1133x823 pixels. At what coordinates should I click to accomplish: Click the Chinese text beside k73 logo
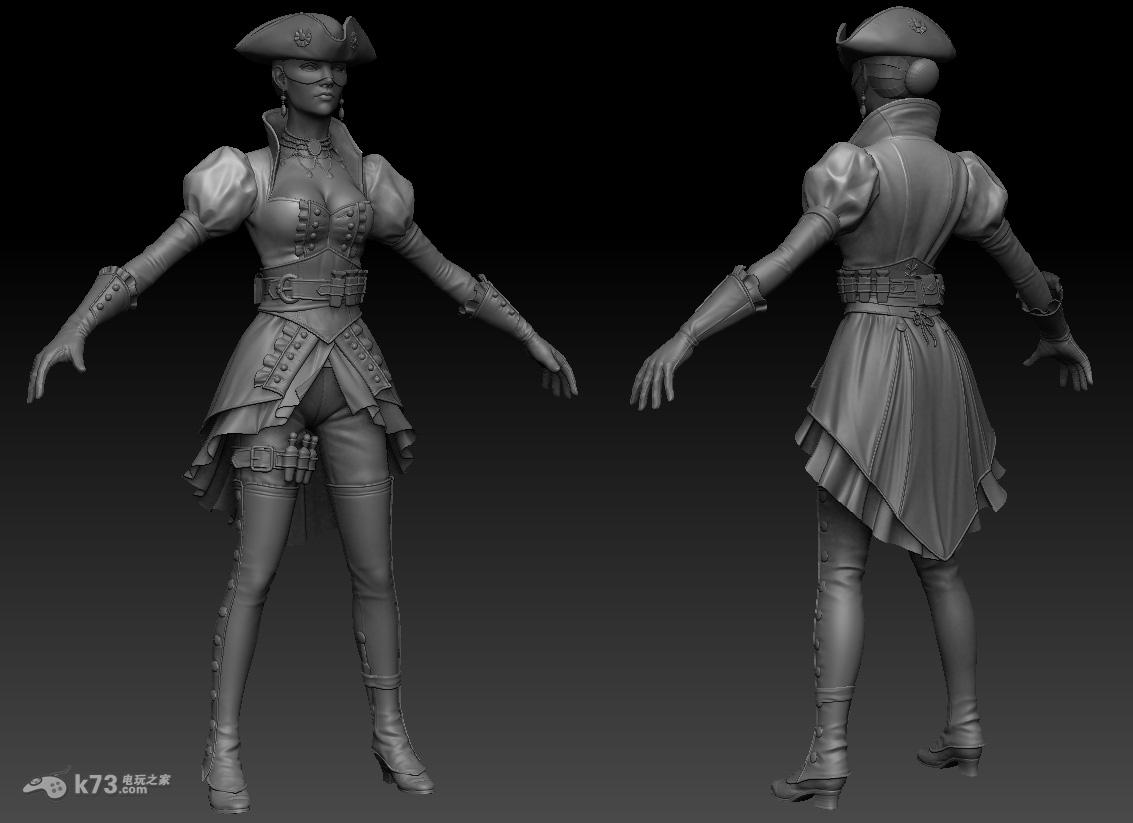pyautogui.click(x=148, y=777)
